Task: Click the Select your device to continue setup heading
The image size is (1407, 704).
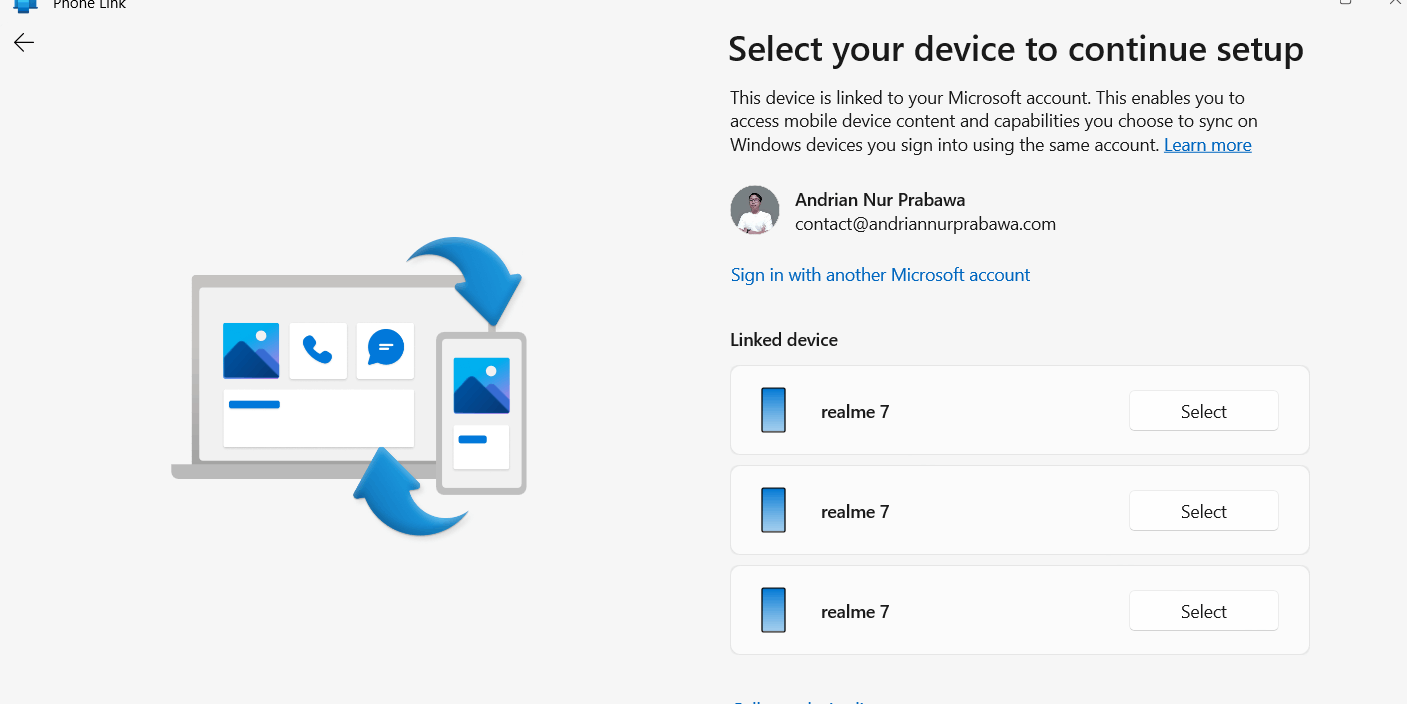Action: [x=1016, y=49]
